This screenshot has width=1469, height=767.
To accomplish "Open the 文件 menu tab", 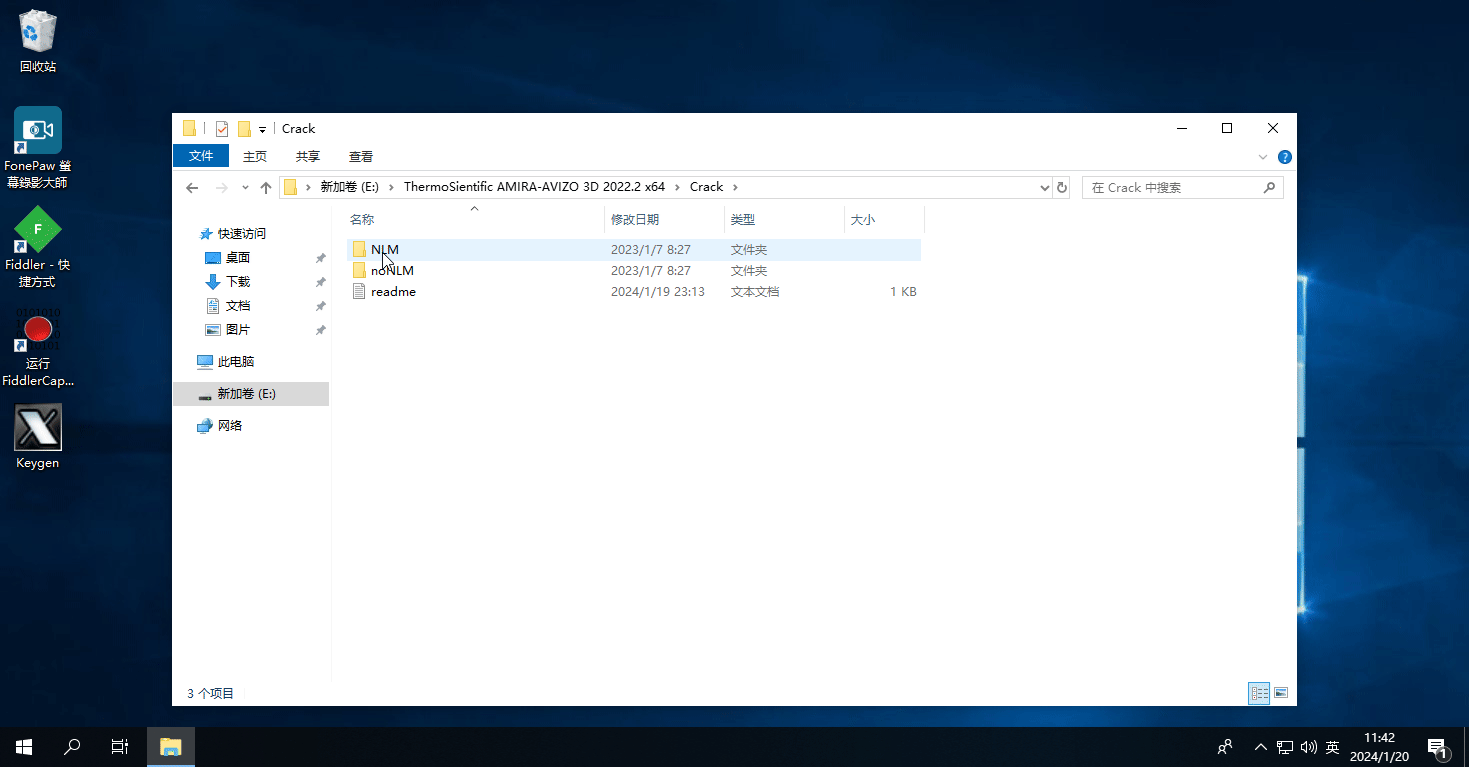I will [x=201, y=156].
